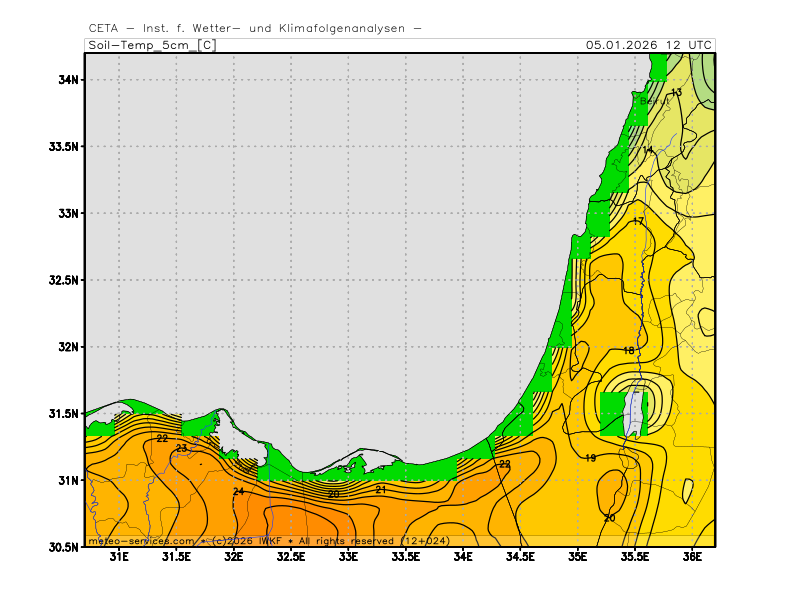This screenshot has width=800, height=600.
Task: Click the contour label 24
Action: [238, 491]
